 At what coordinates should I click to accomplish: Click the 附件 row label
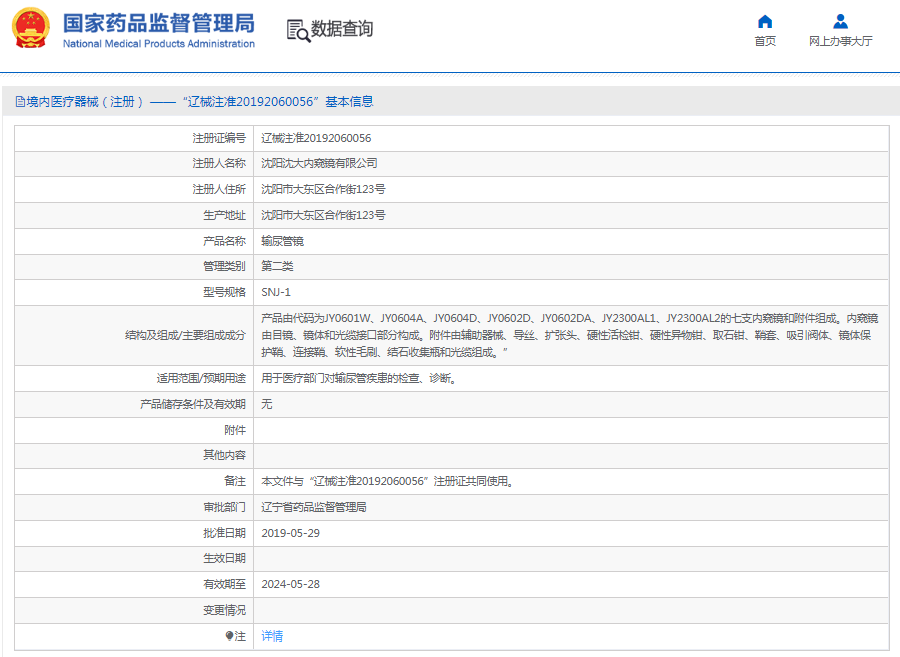(x=235, y=430)
